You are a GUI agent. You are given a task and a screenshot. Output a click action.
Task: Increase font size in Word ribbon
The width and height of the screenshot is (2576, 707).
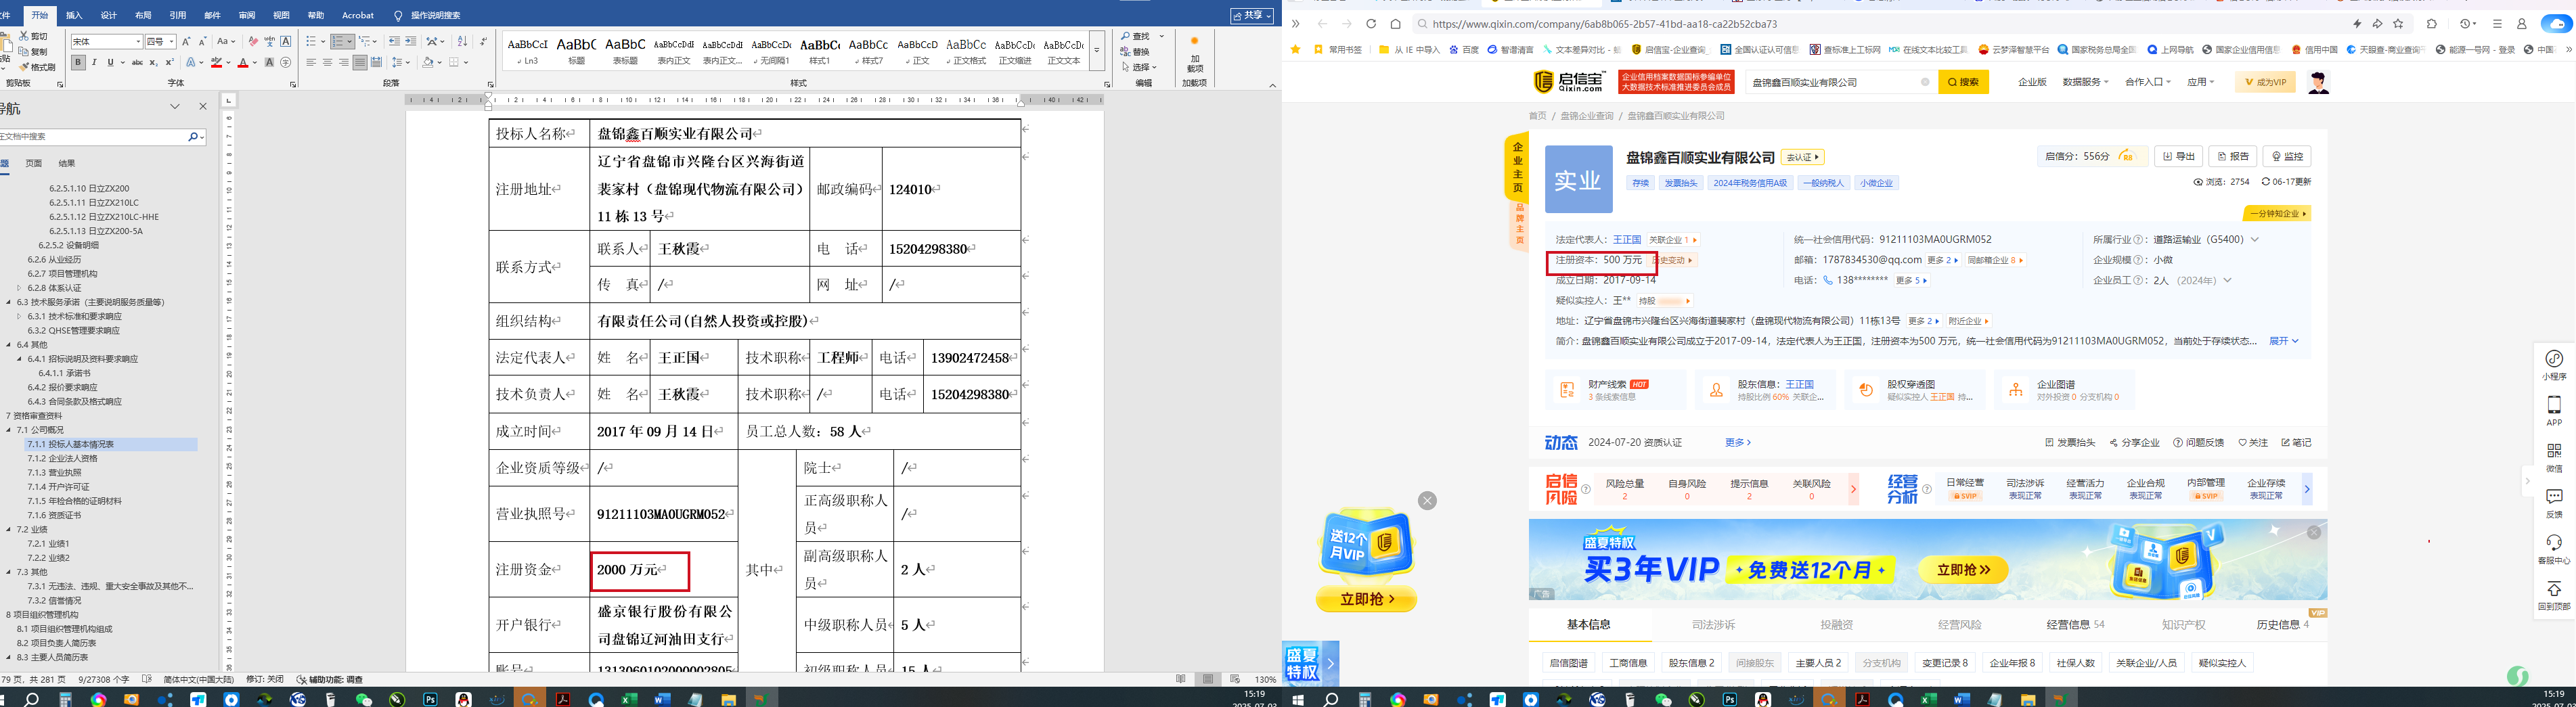point(187,41)
